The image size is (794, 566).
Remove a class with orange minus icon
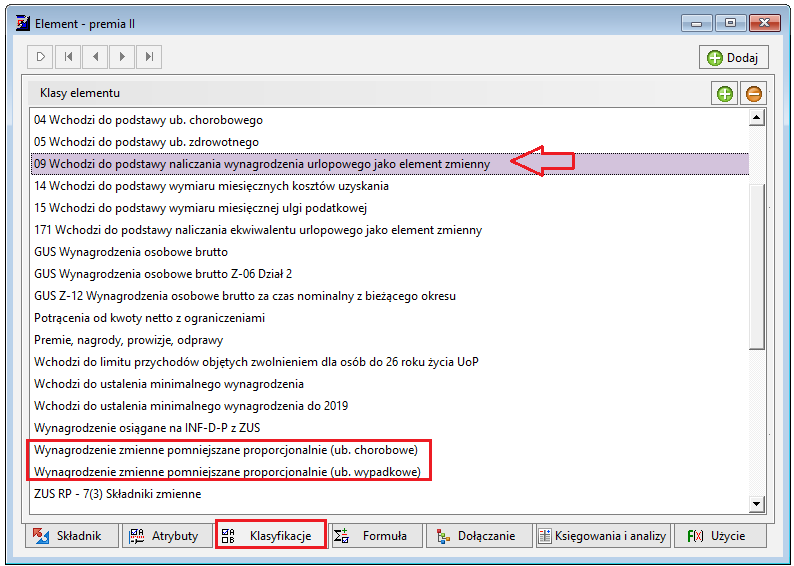753,94
